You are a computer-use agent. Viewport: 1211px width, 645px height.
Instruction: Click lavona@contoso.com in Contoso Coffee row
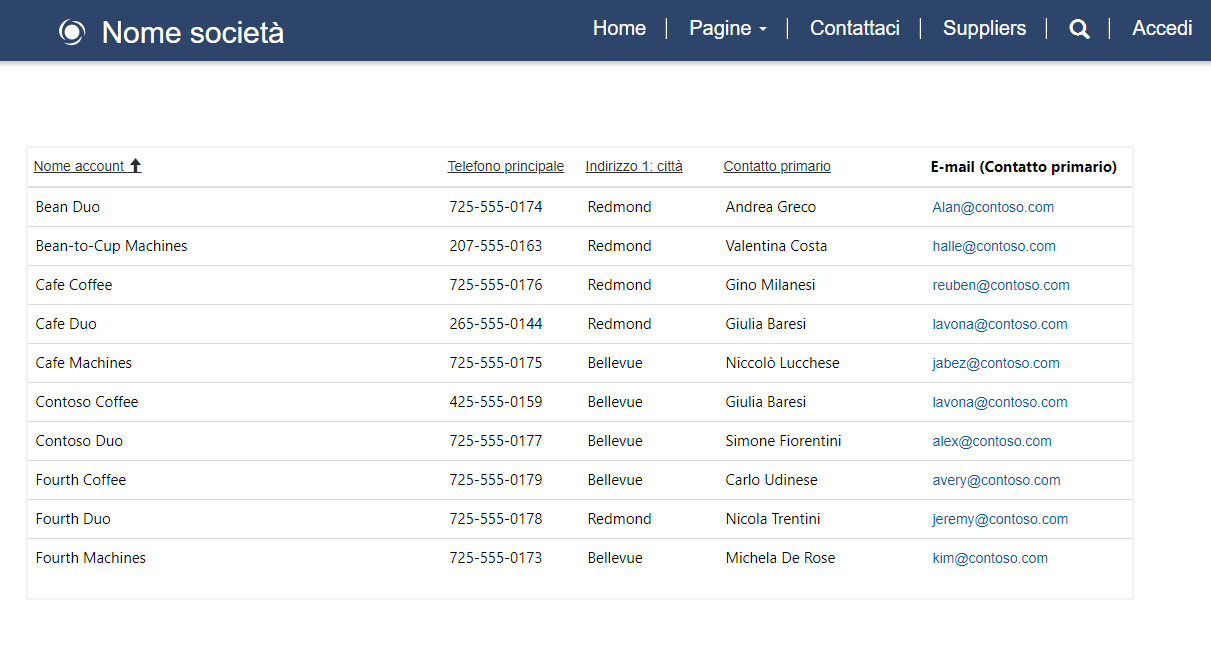tap(1000, 402)
